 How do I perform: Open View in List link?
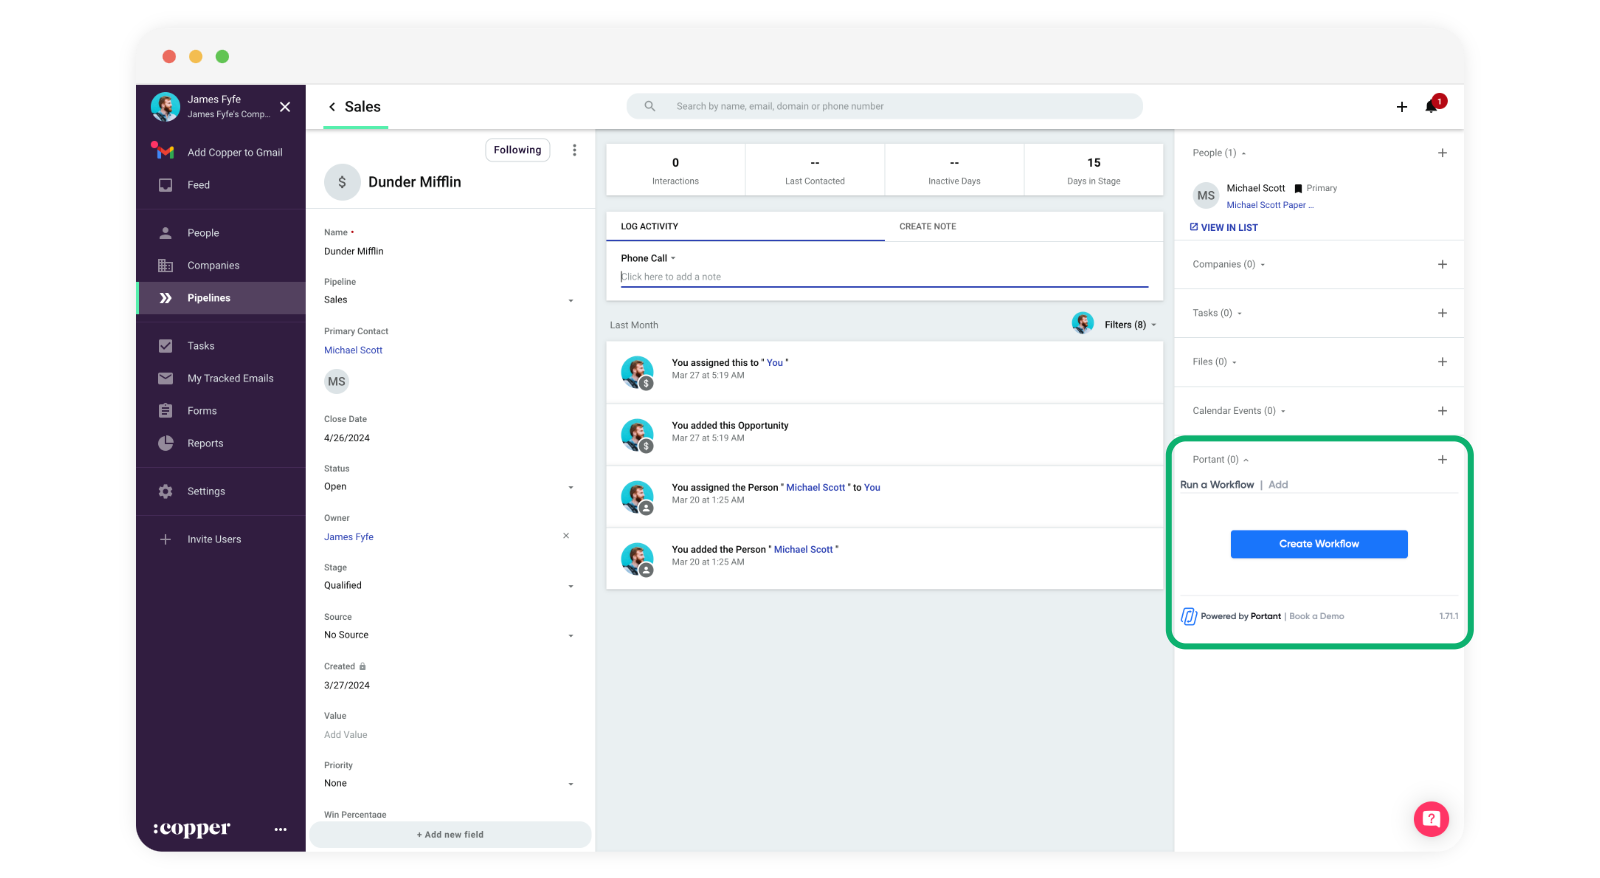click(1224, 228)
